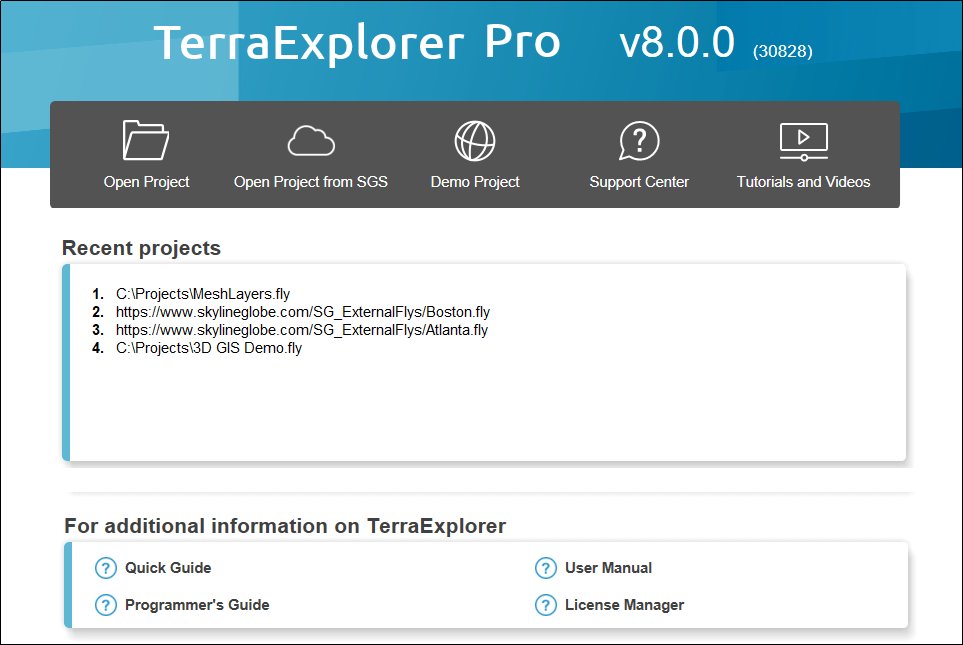Open the recent MeshLayers.fly project
Screen dimensions: 963x645
point(202,294)
